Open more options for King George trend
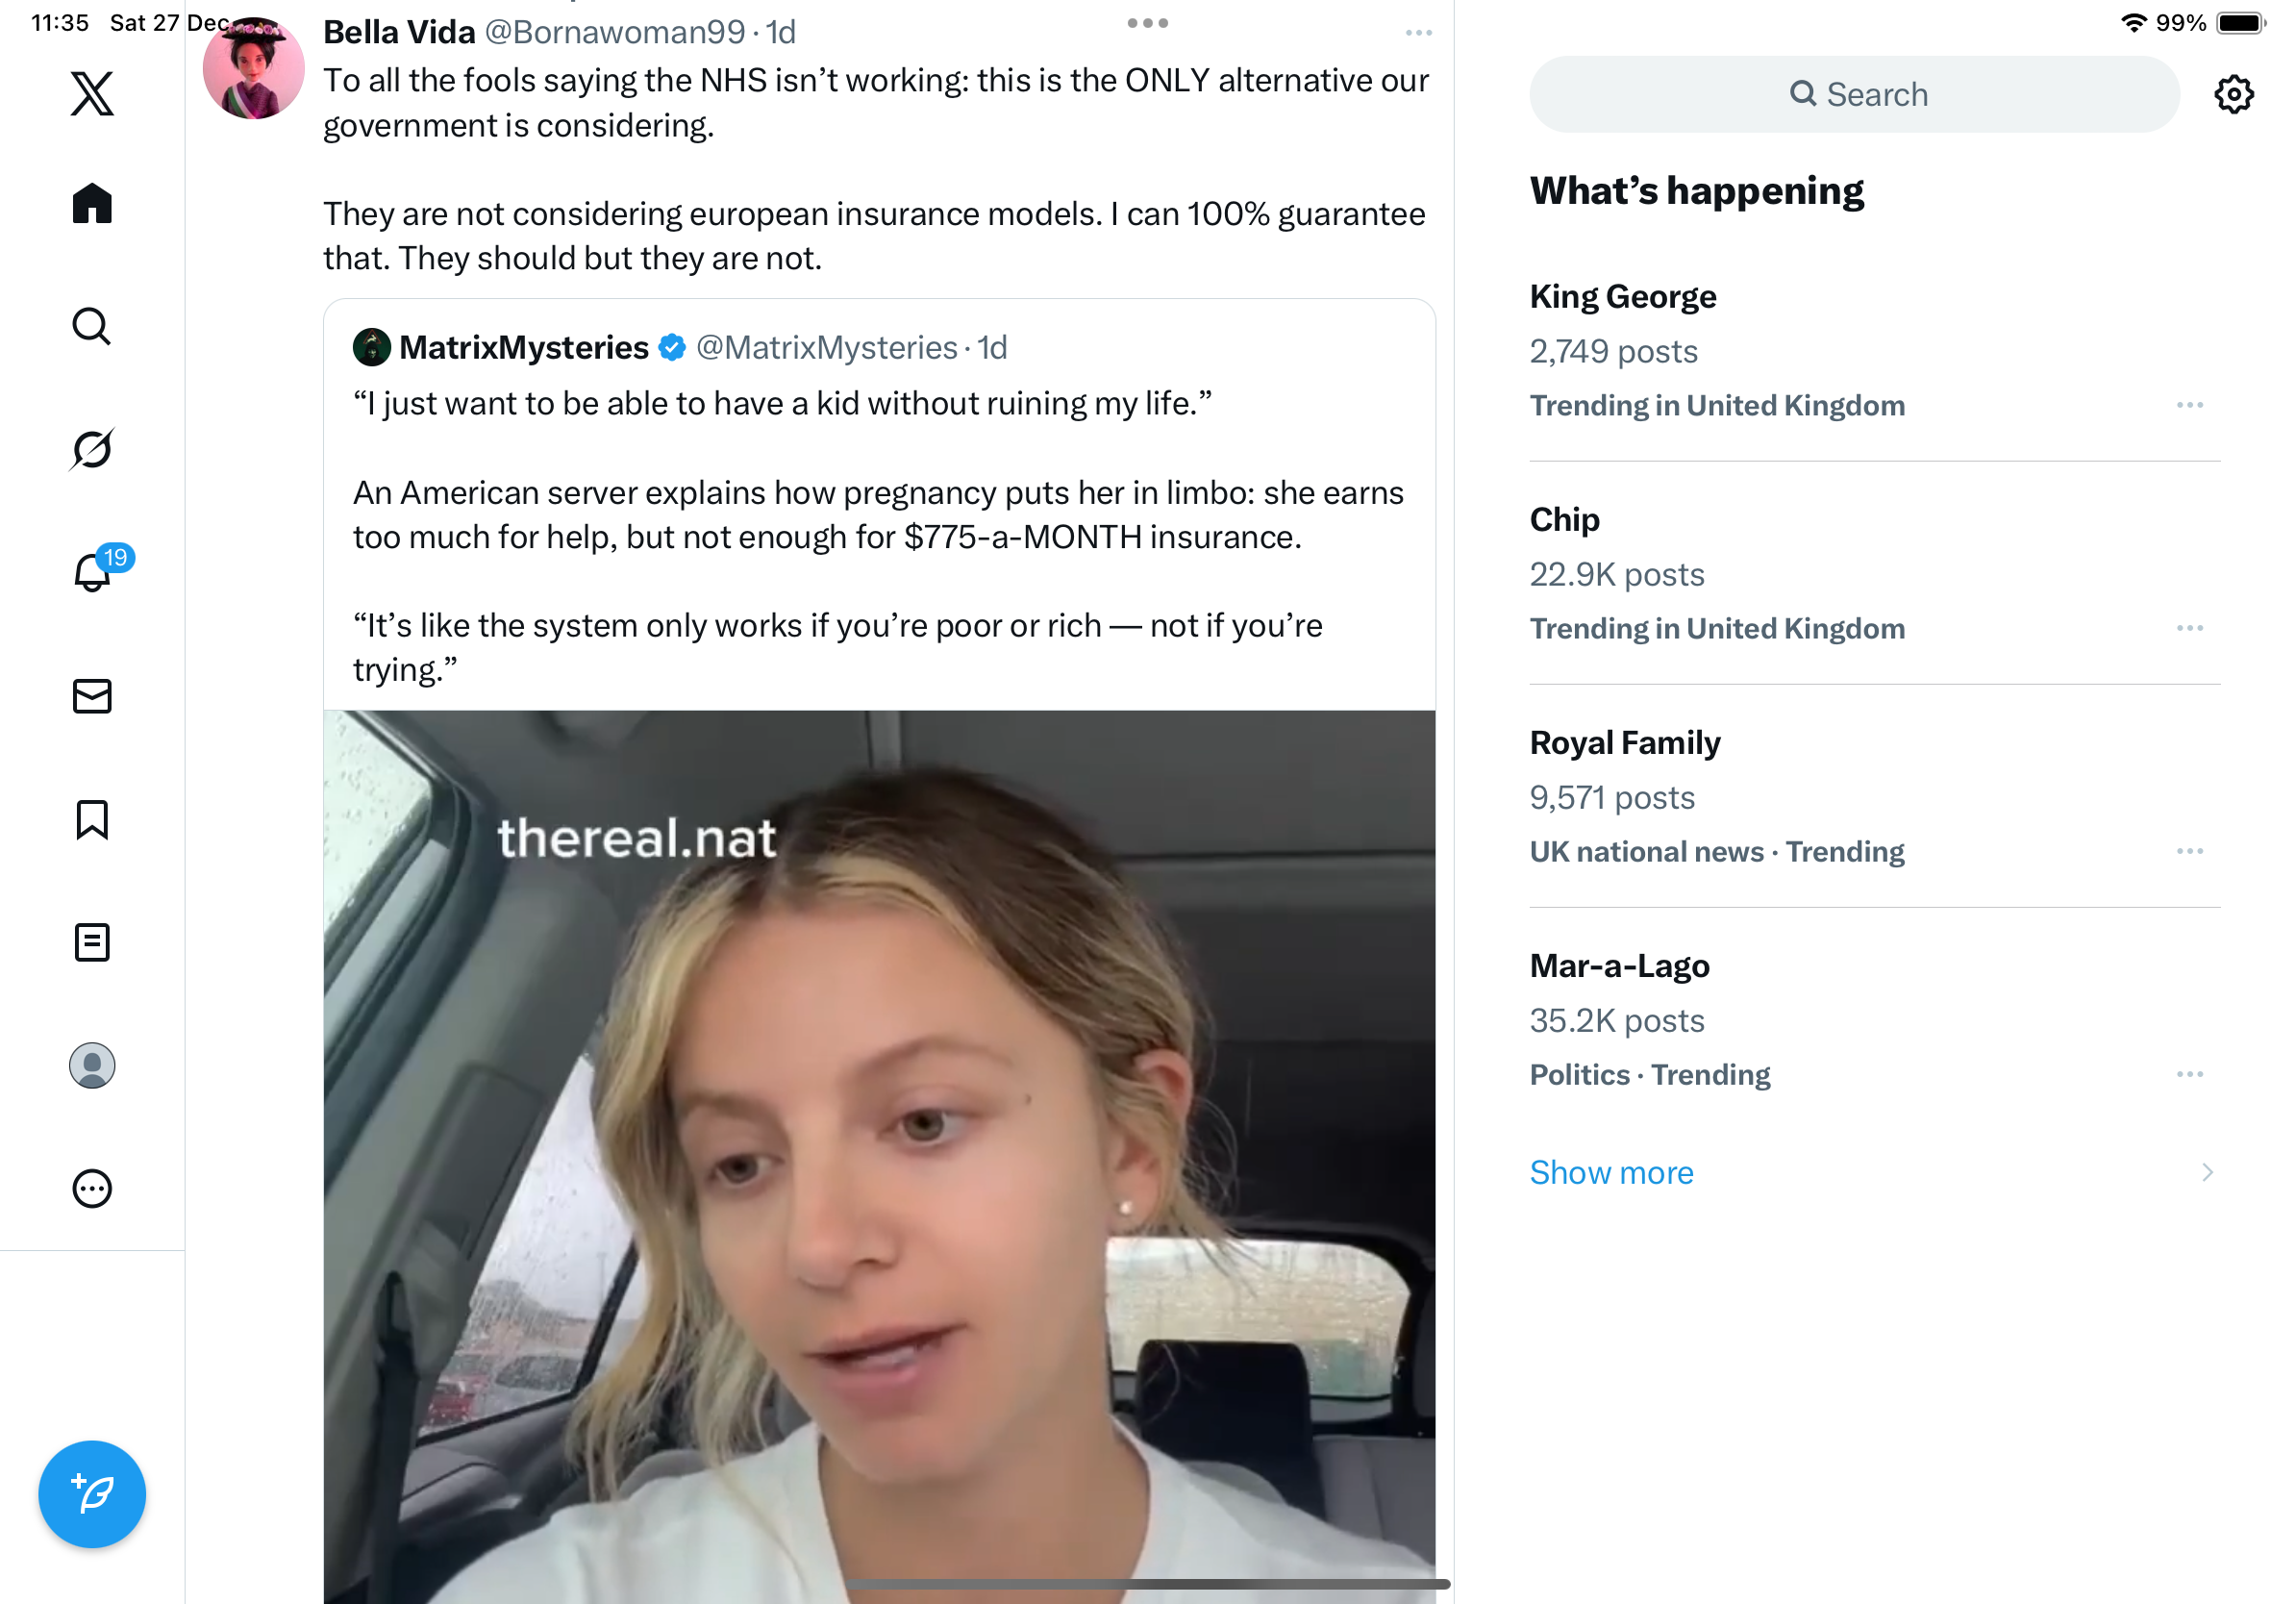This screenshot has height=1604, width=2296. (x=2189, y=405)
